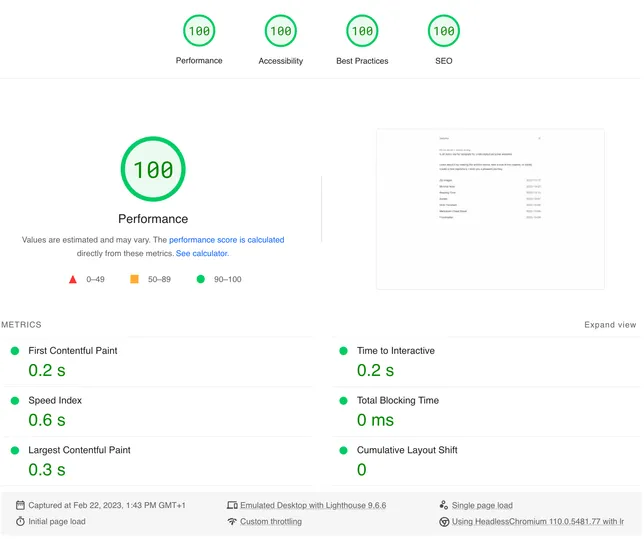Click the SEO score gauge
The height and width of the screenshot is (539, 644).
(443, 31)
